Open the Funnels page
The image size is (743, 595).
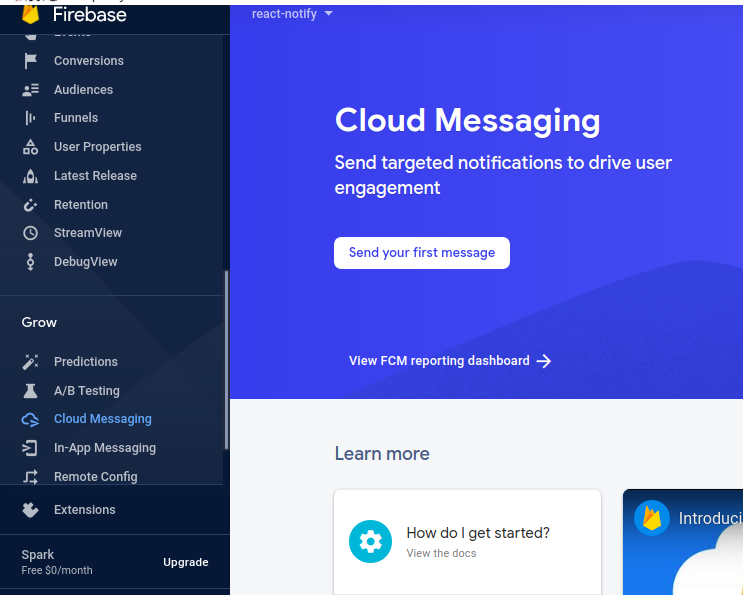pos(76,118)
